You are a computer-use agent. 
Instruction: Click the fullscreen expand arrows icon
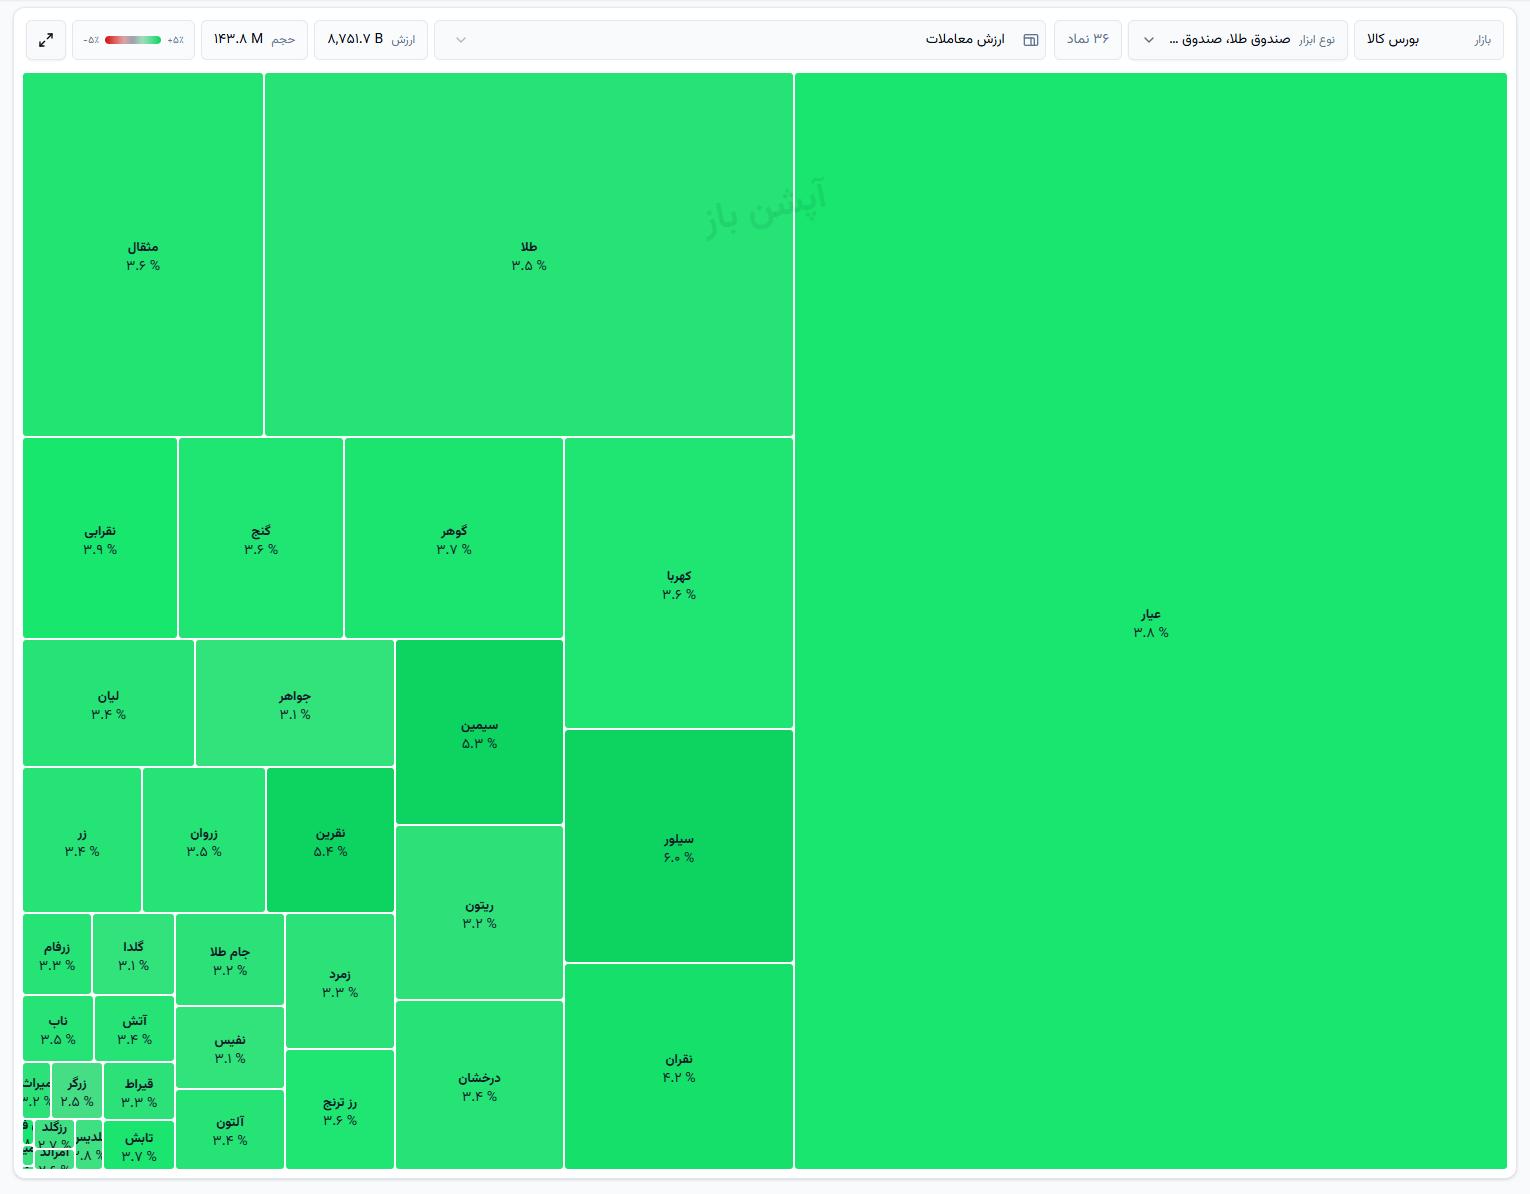(46, 40)
